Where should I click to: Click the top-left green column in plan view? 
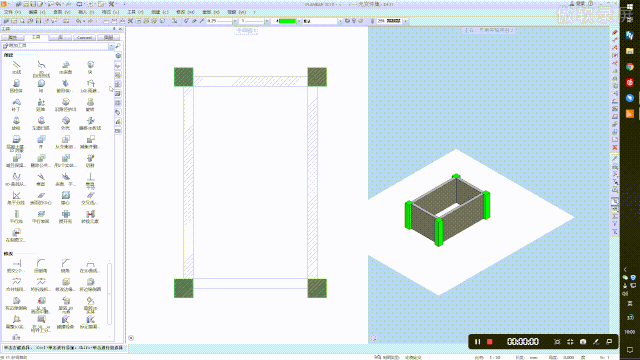tap(184, 77)
